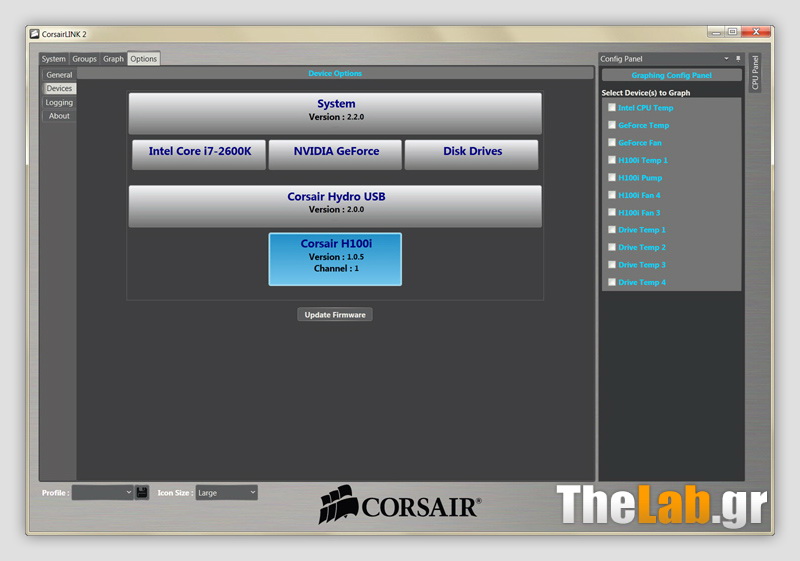Select the Corsair H100i device tile
The width and height of the screenshot is (800, 561).
(x=335, y=259)
